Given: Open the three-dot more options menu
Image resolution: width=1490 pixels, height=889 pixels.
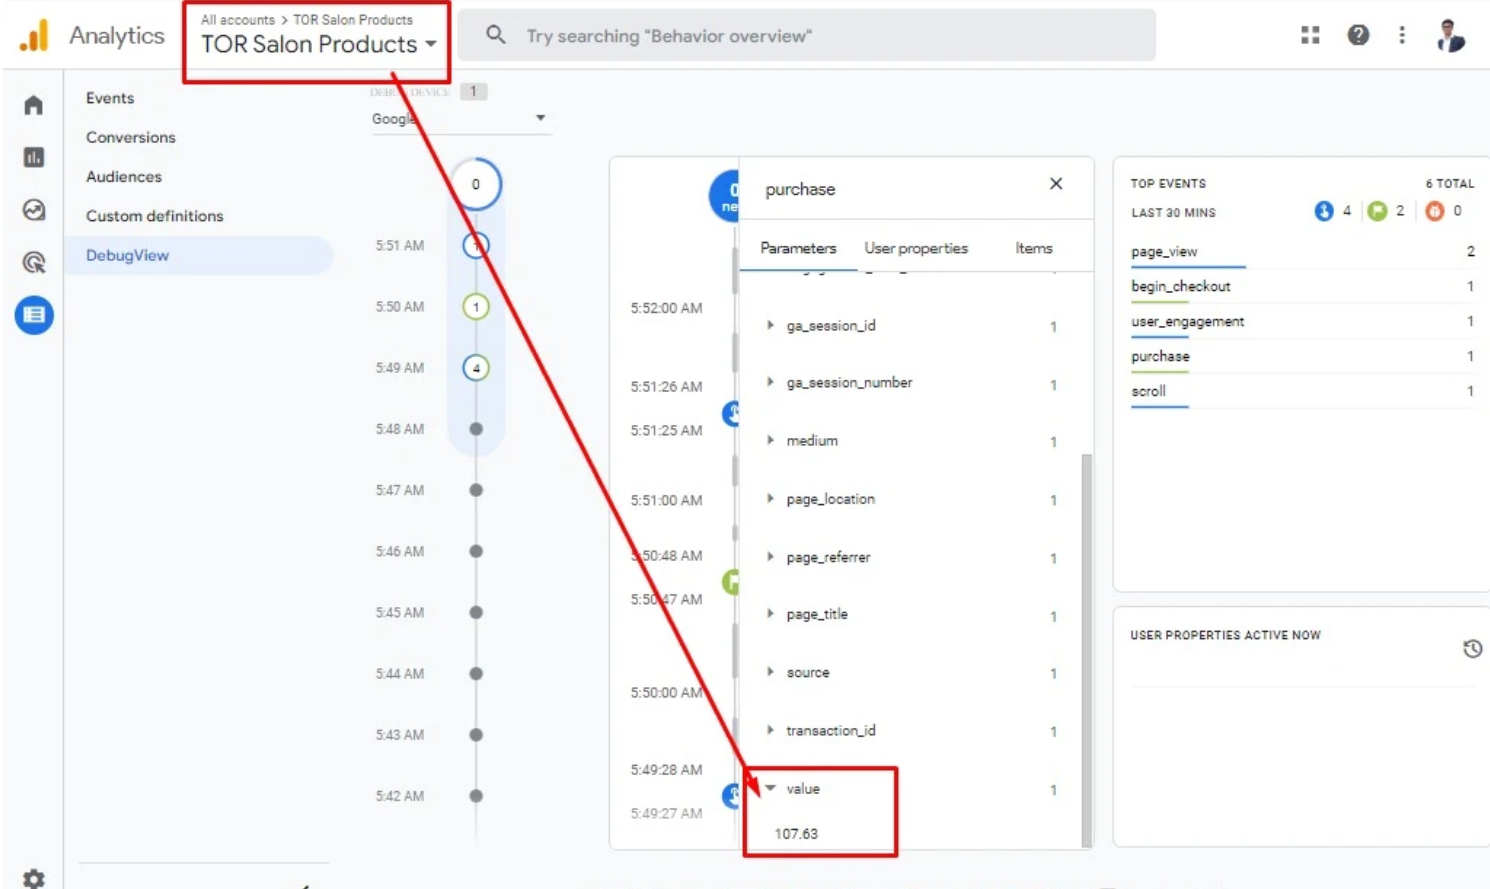Looking at the screenshot, I should (1402, 36).
